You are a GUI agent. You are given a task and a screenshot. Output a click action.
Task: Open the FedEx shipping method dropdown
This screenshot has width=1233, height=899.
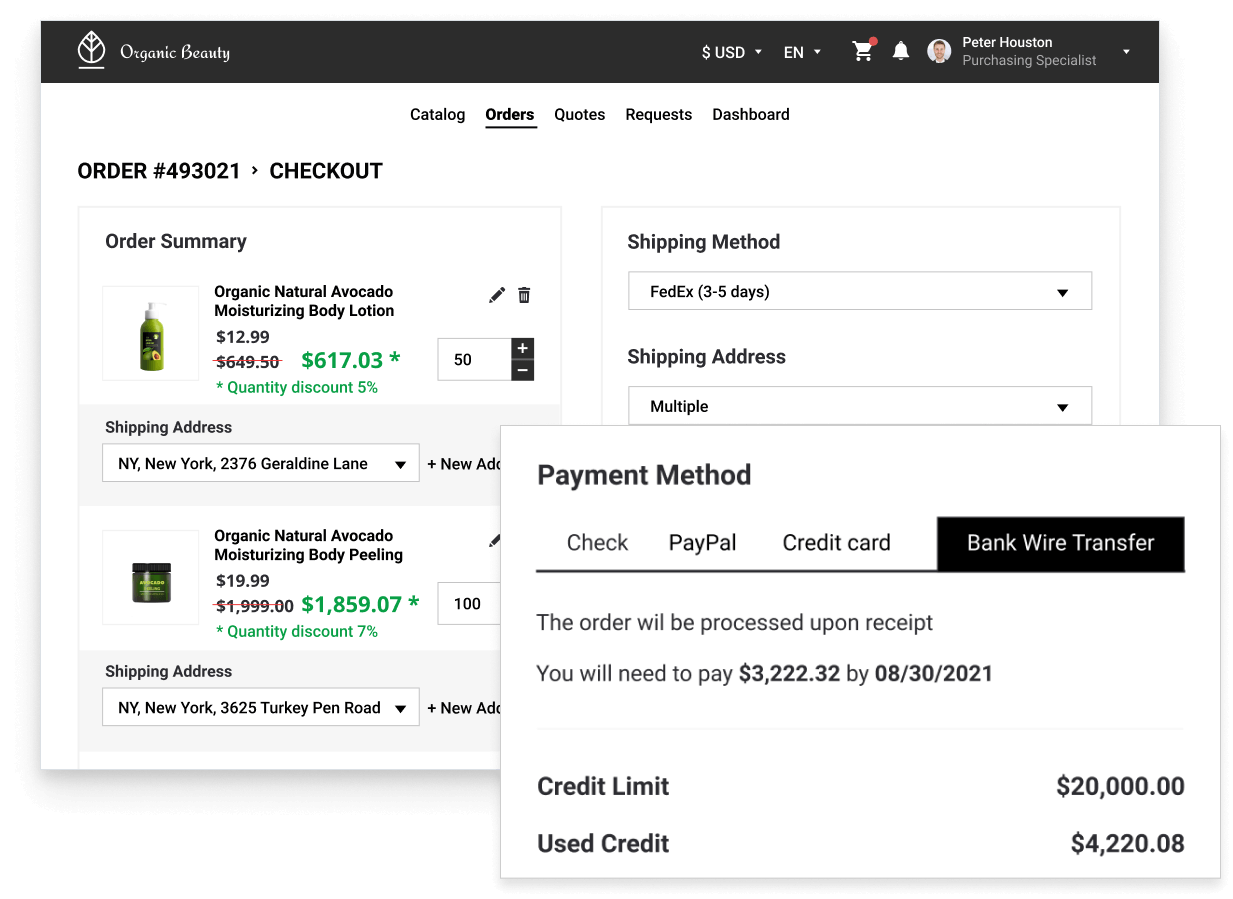859,292
